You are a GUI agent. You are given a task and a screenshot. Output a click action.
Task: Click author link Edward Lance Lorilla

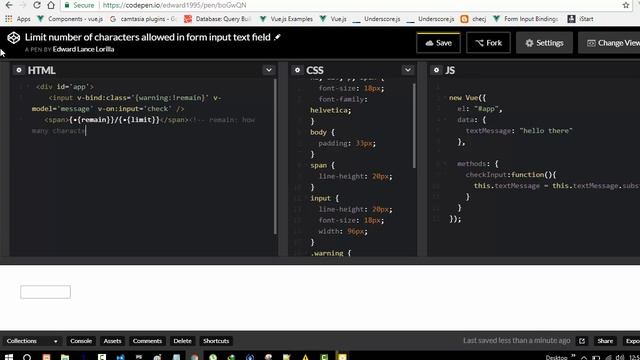(x=83, y=49)
